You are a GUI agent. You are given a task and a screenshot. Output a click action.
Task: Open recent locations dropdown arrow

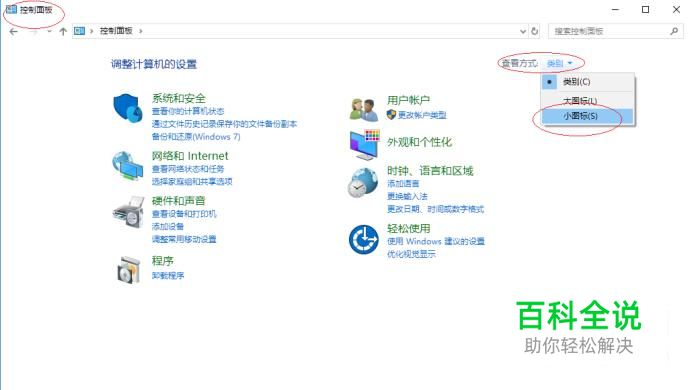click(x=49, y=31)
